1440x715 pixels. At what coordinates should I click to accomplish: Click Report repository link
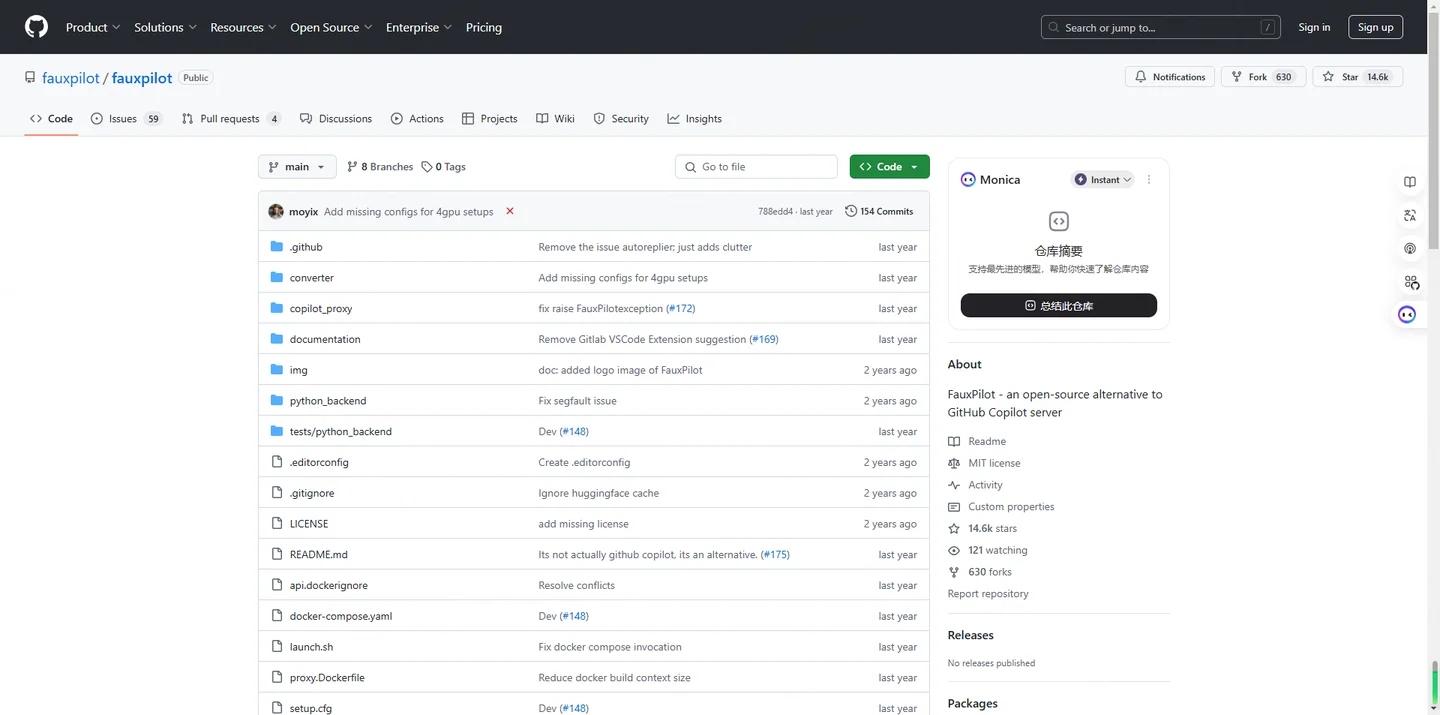(988, 594)
